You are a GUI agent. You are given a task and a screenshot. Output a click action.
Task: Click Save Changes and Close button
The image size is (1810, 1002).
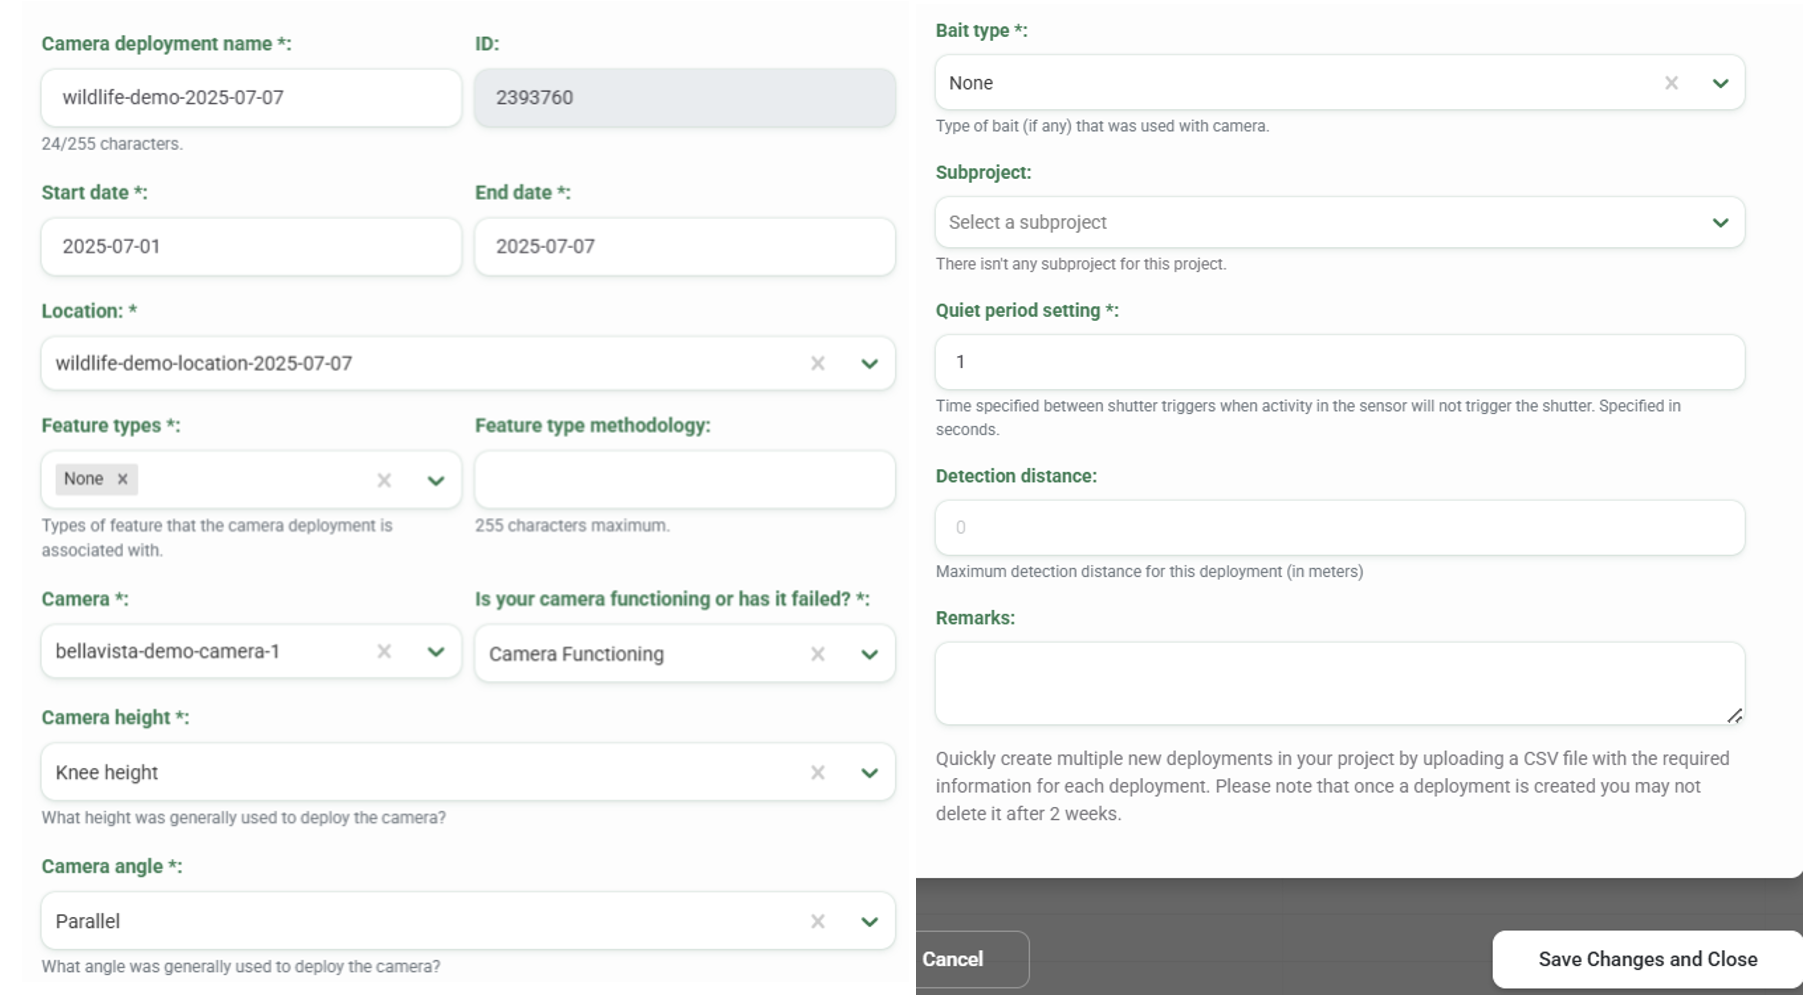click(x=1647, y=960)
